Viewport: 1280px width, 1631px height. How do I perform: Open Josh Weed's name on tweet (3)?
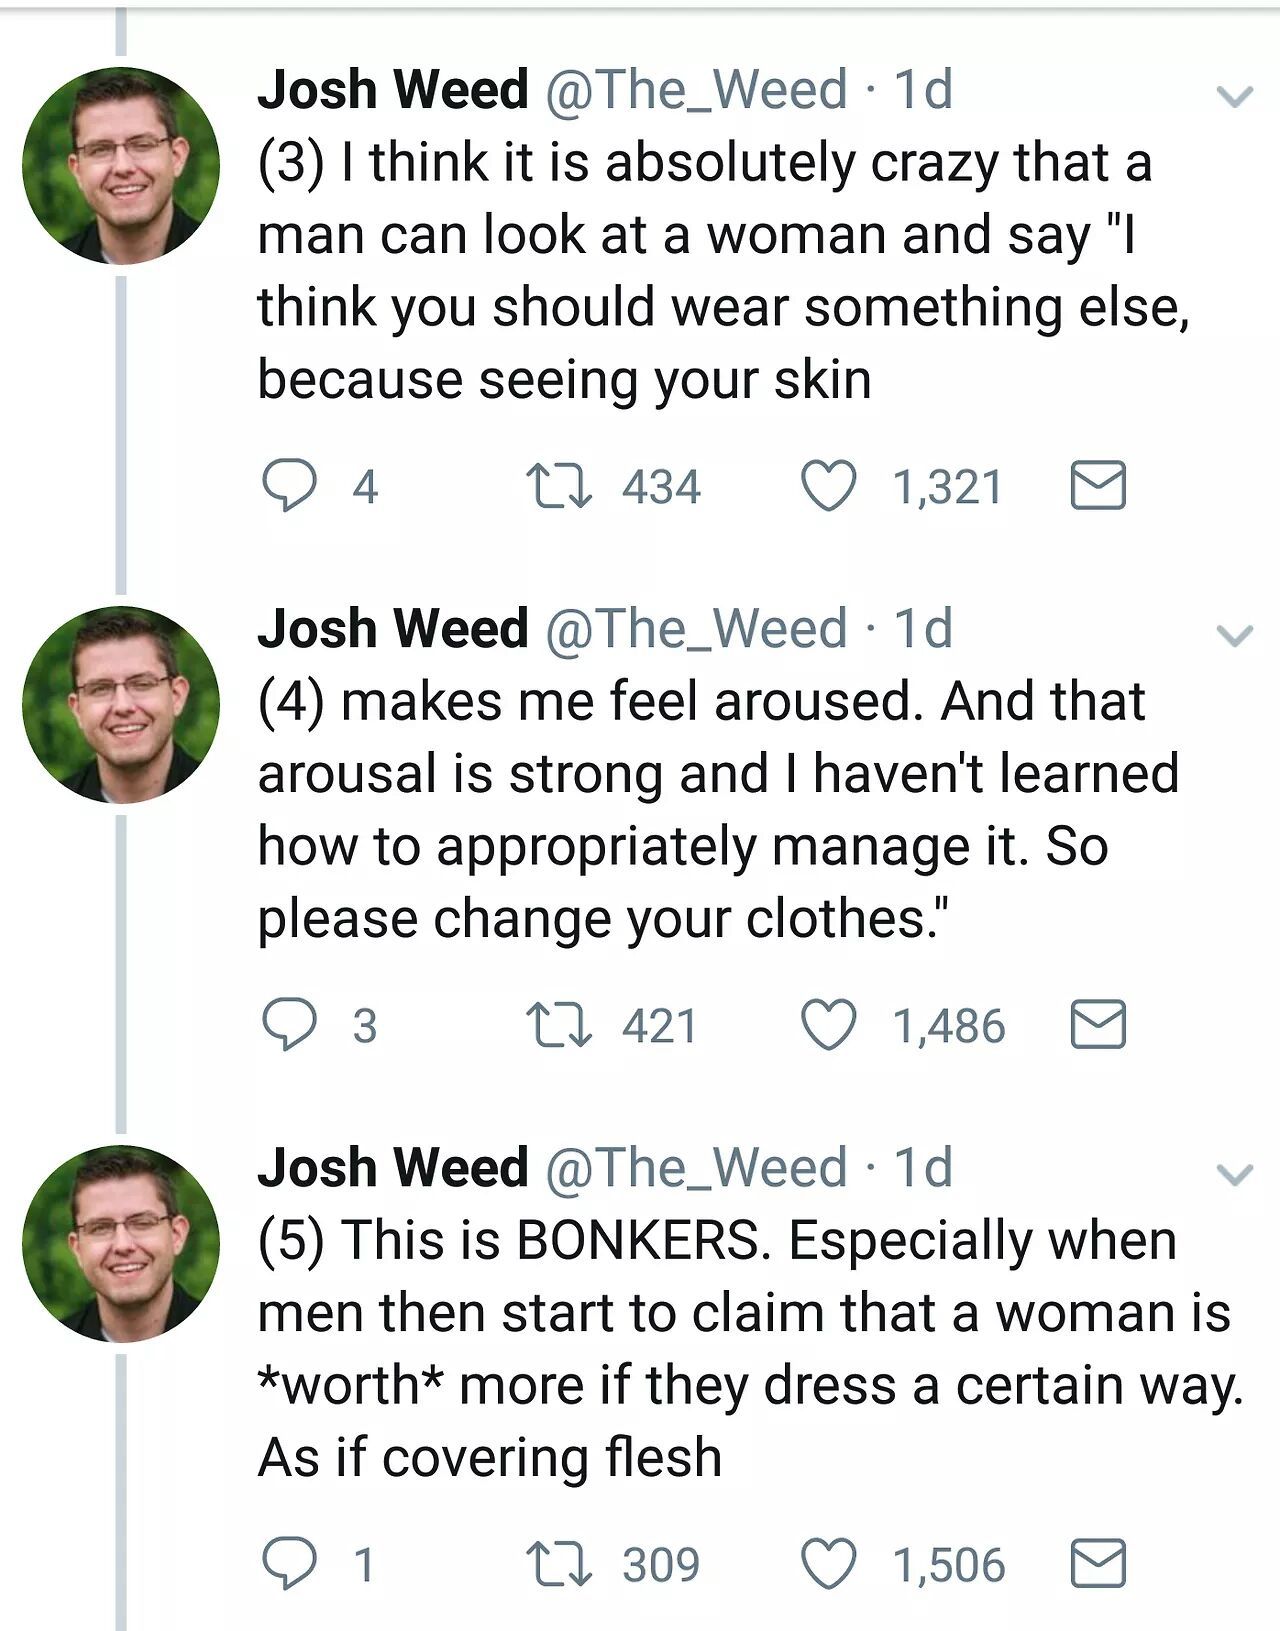click(x=392, y=90)
